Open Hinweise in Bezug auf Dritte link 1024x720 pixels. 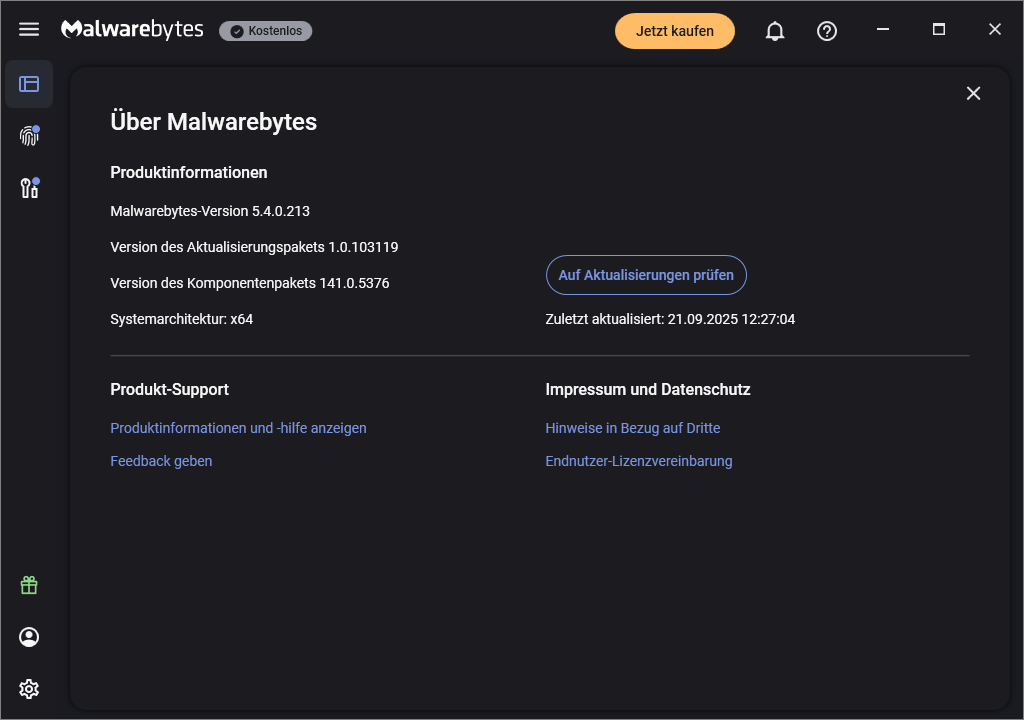point(633,428)
